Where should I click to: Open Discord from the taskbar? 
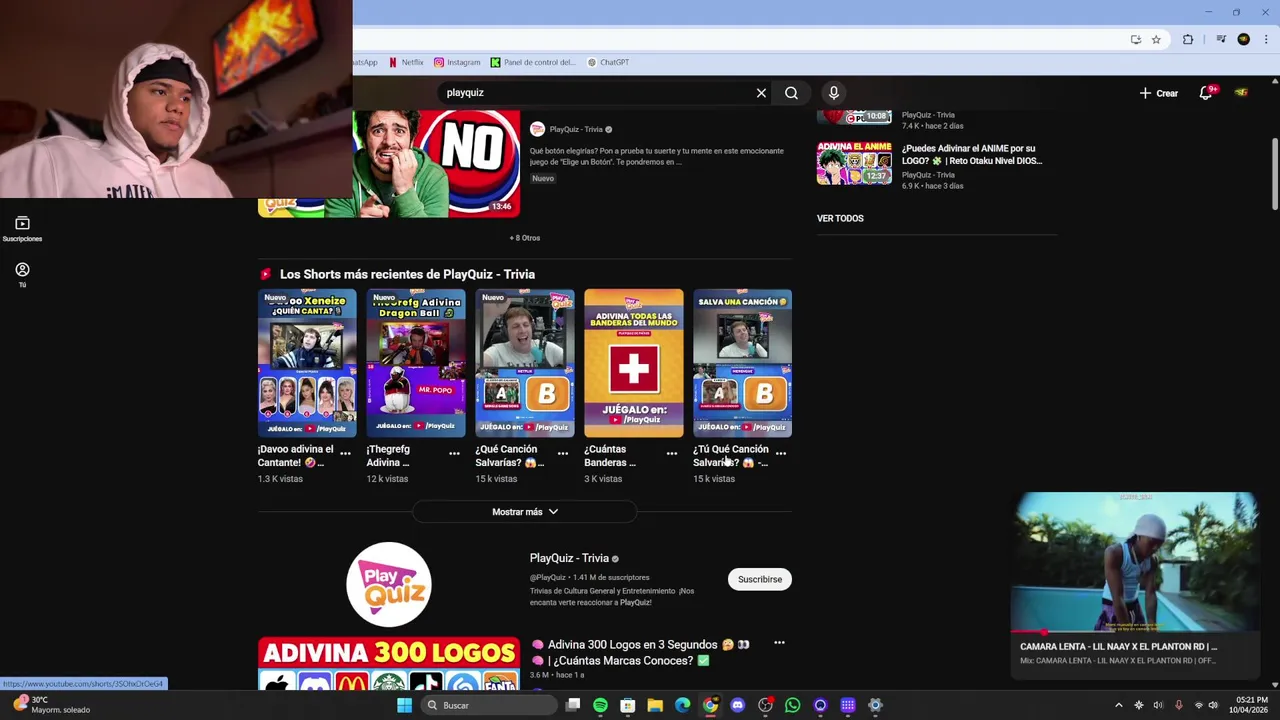pos(737,705)
